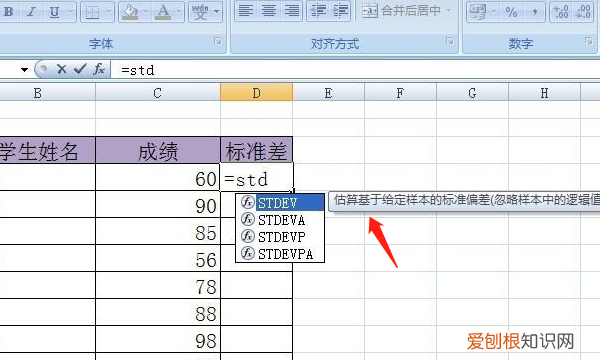Select the 标准差 header cell
The height and width of the screenshot is (360, 600).
pyautogui.click(x=256, y=151)
